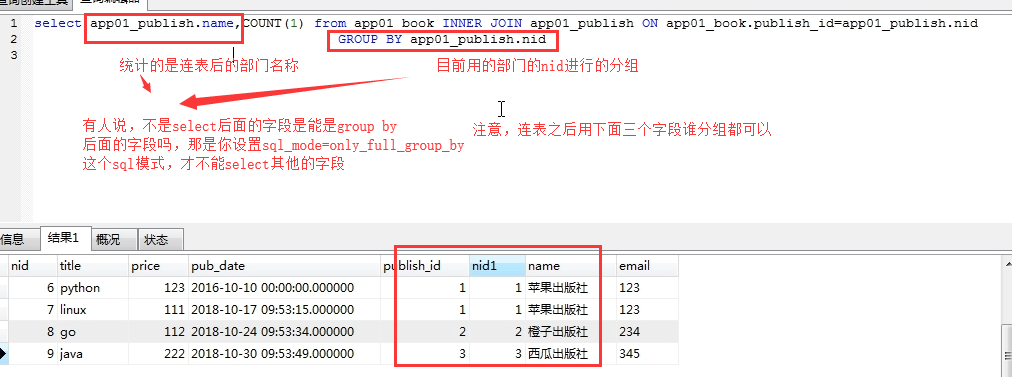Select the python title cell

coord(93,288)
